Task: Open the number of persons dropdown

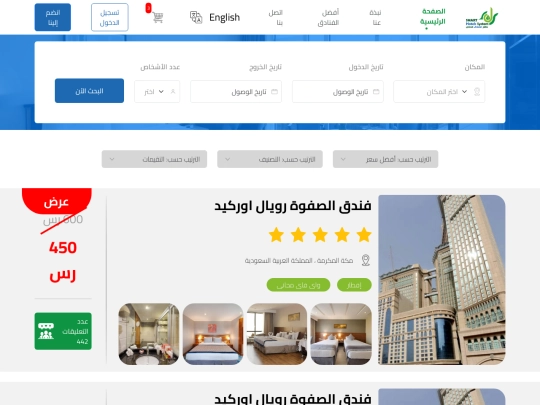Action: tap(157, 92)
